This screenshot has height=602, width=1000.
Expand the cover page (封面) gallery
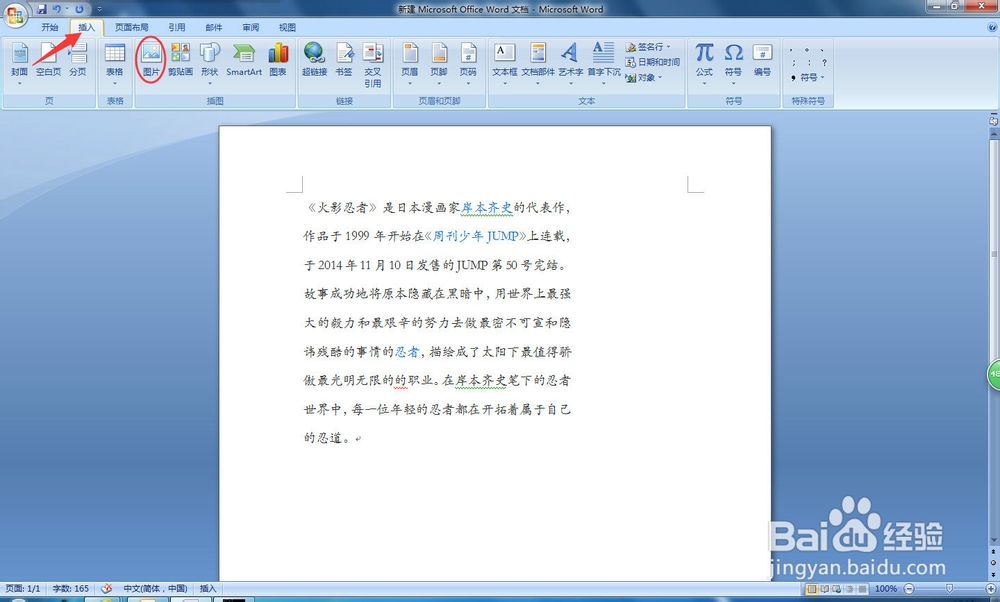tap(20, 64)
